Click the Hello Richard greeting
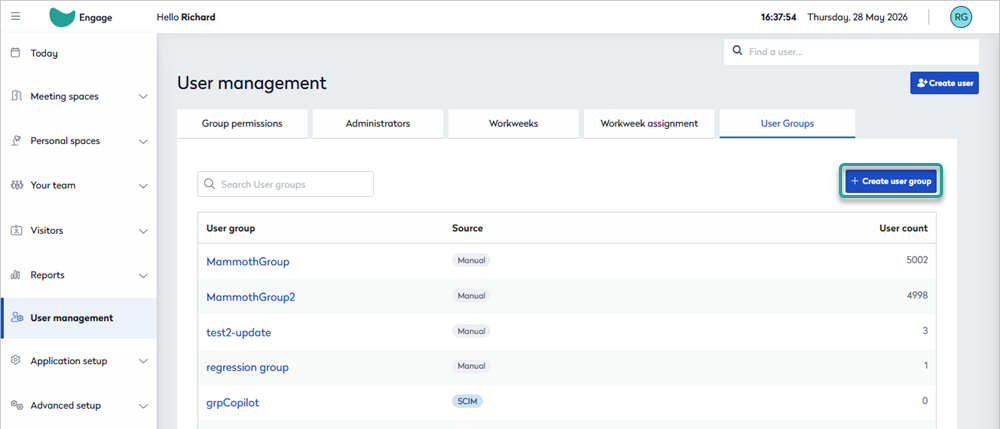This screenshot has height=429, width=1000. pyautogui.click(x=186, y=17)
